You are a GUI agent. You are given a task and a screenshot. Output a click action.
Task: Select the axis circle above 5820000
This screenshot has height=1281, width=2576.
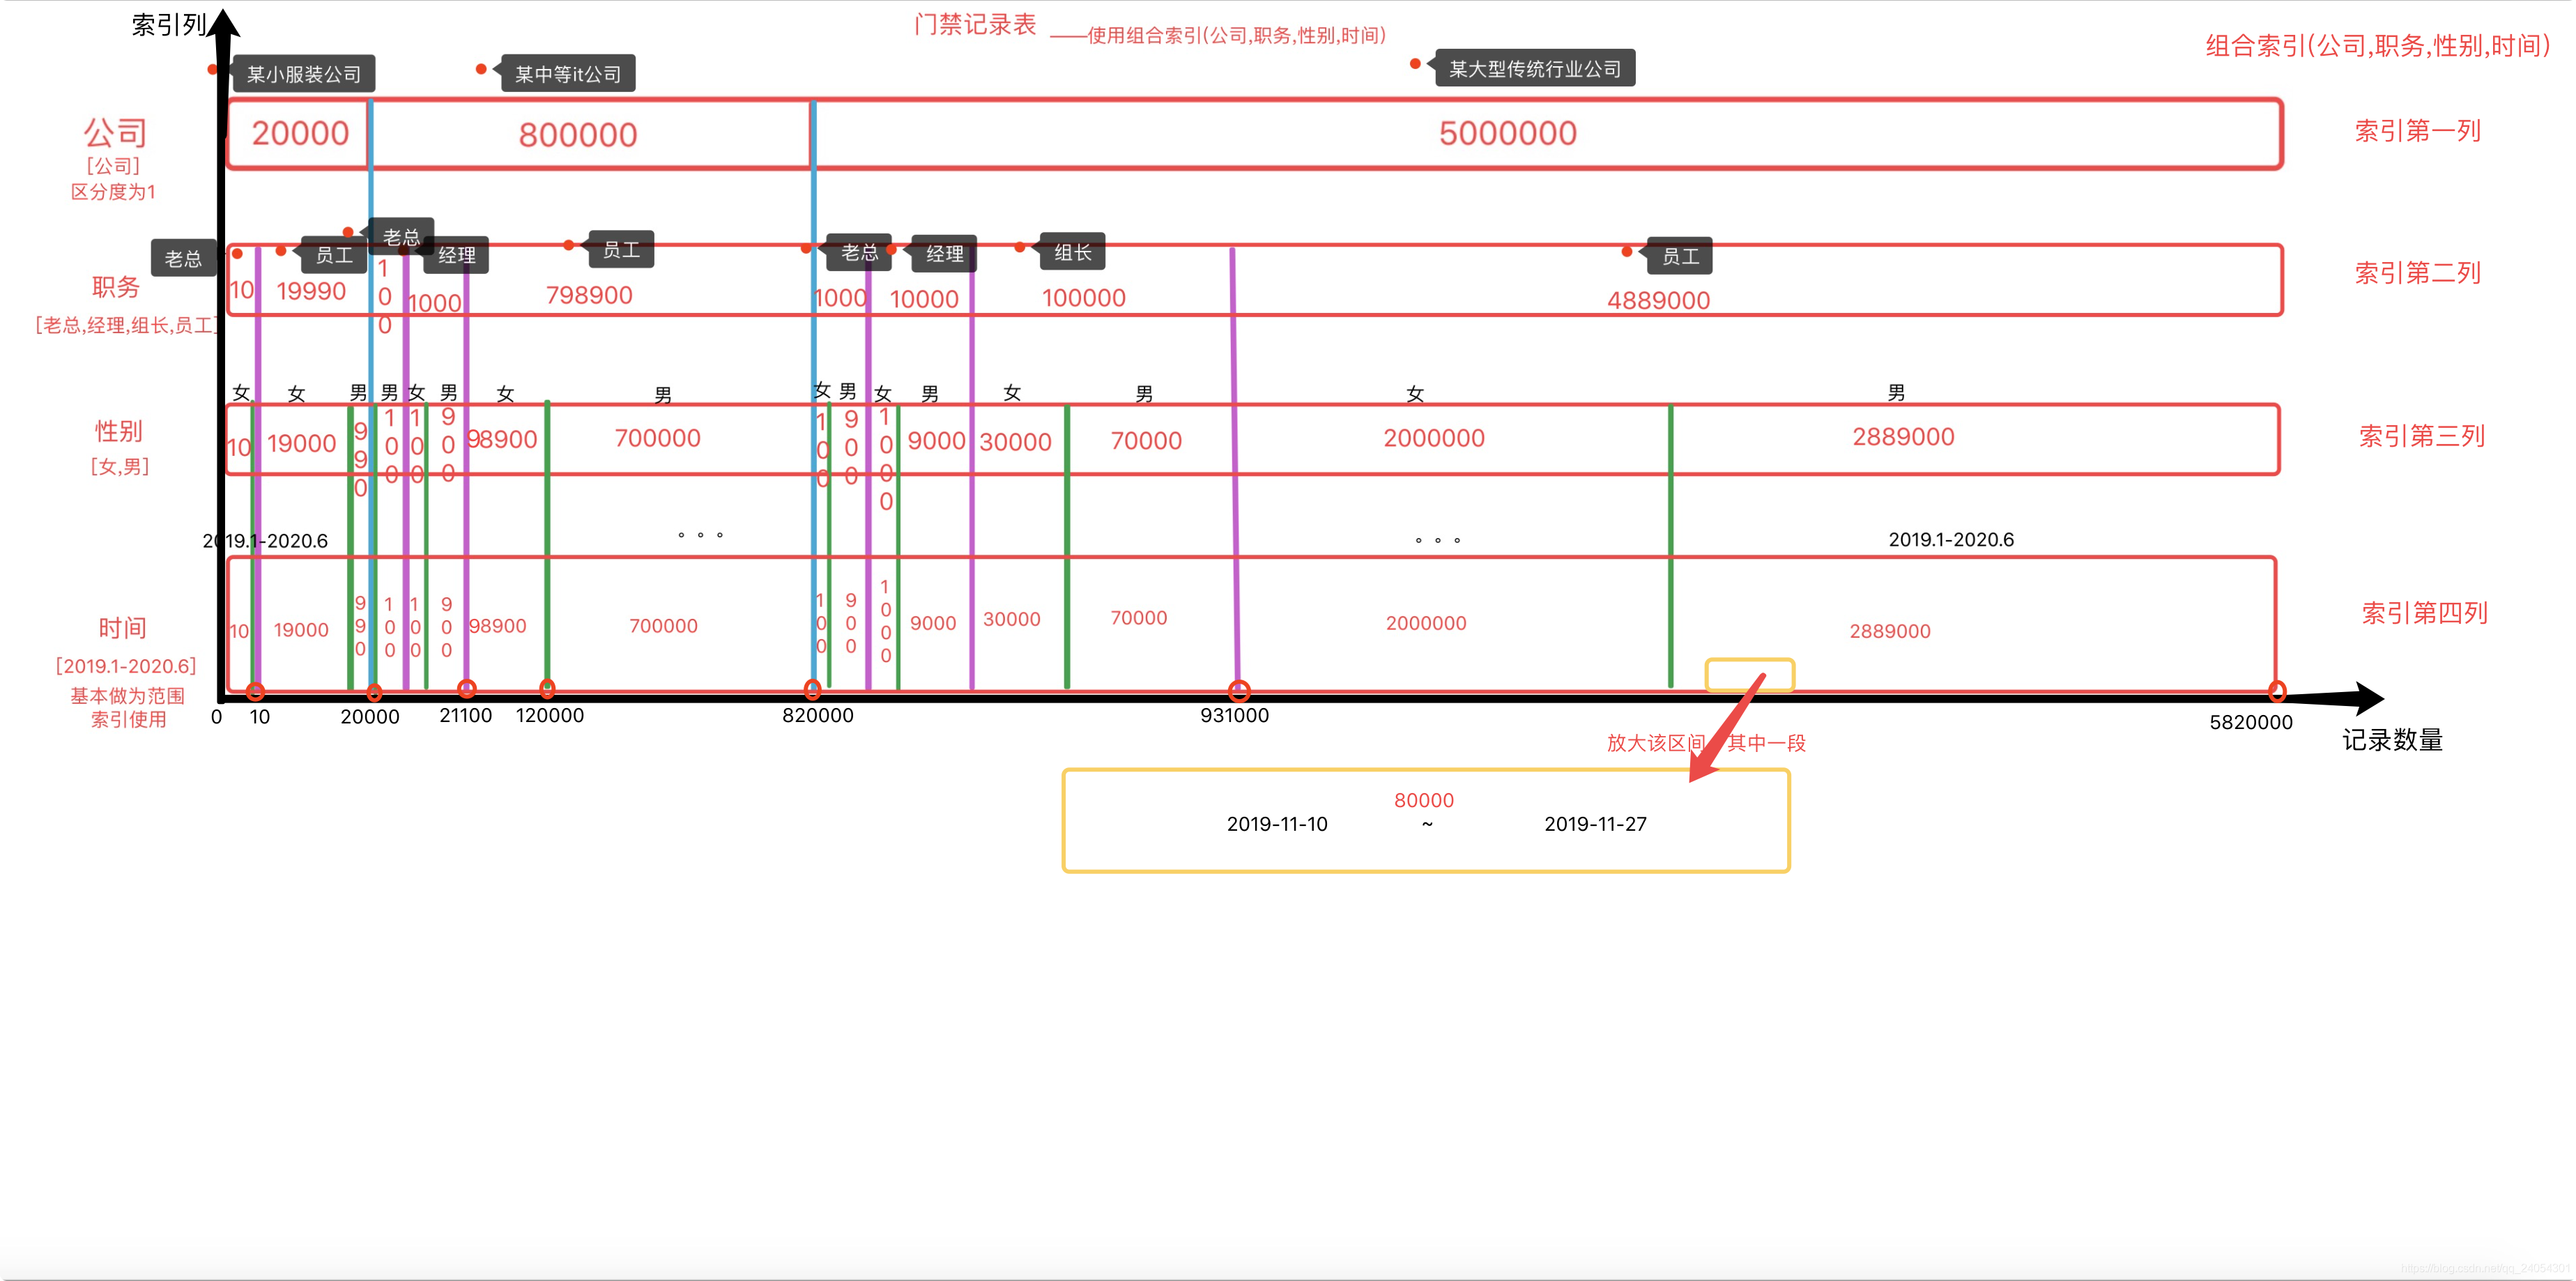point(2277,691)
